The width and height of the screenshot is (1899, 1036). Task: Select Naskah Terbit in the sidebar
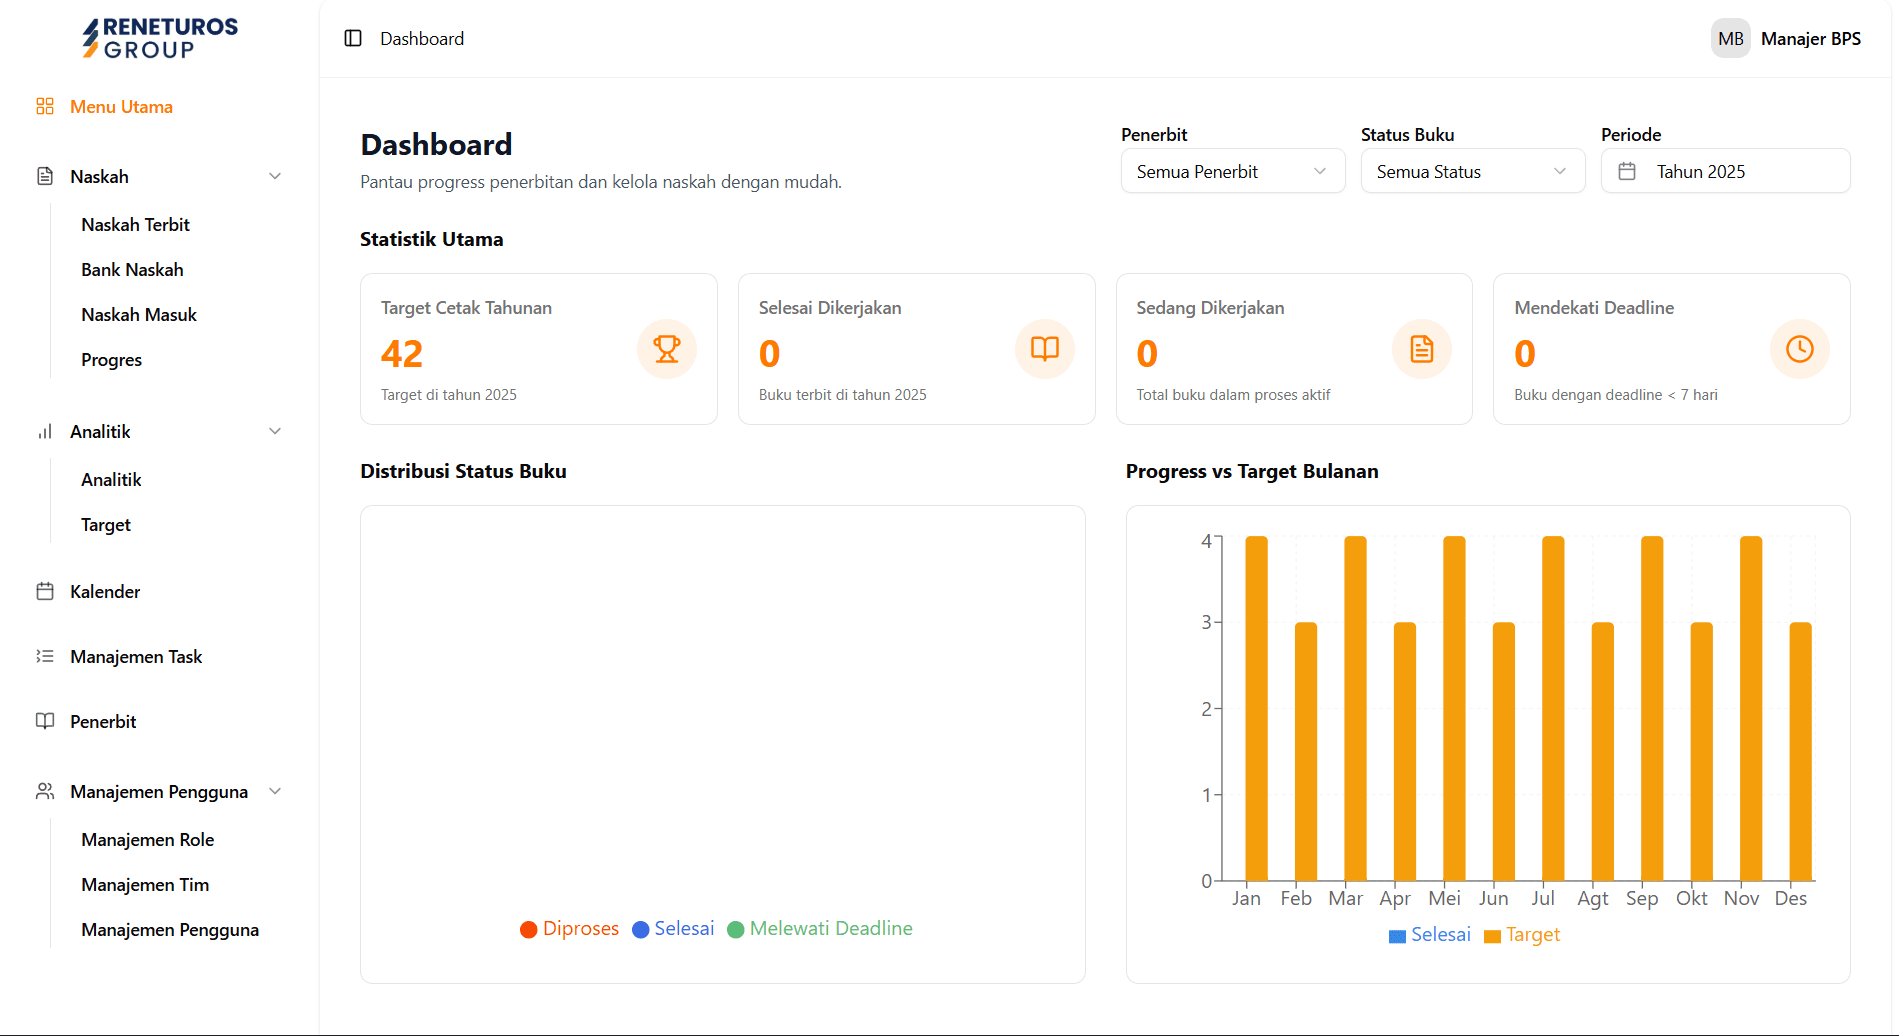click(136, 224)
